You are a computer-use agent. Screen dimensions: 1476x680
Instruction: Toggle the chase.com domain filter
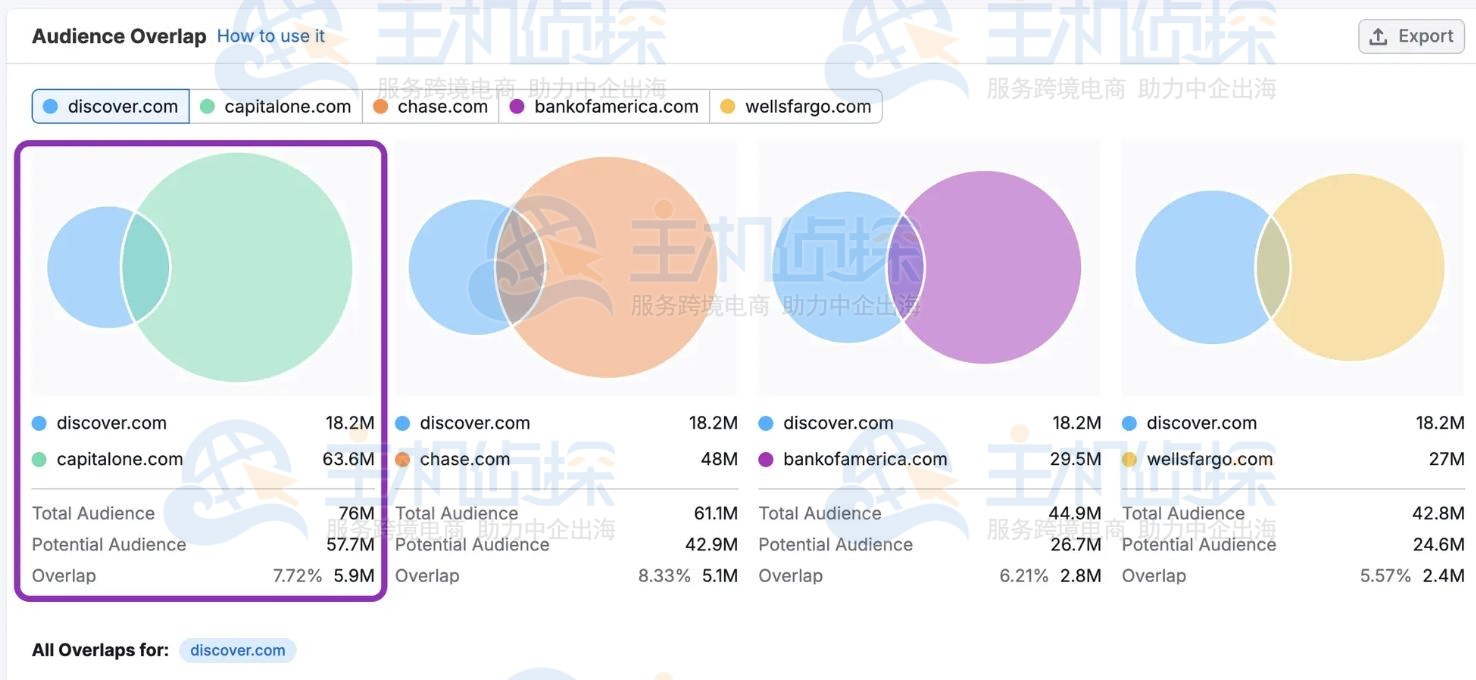430,104
